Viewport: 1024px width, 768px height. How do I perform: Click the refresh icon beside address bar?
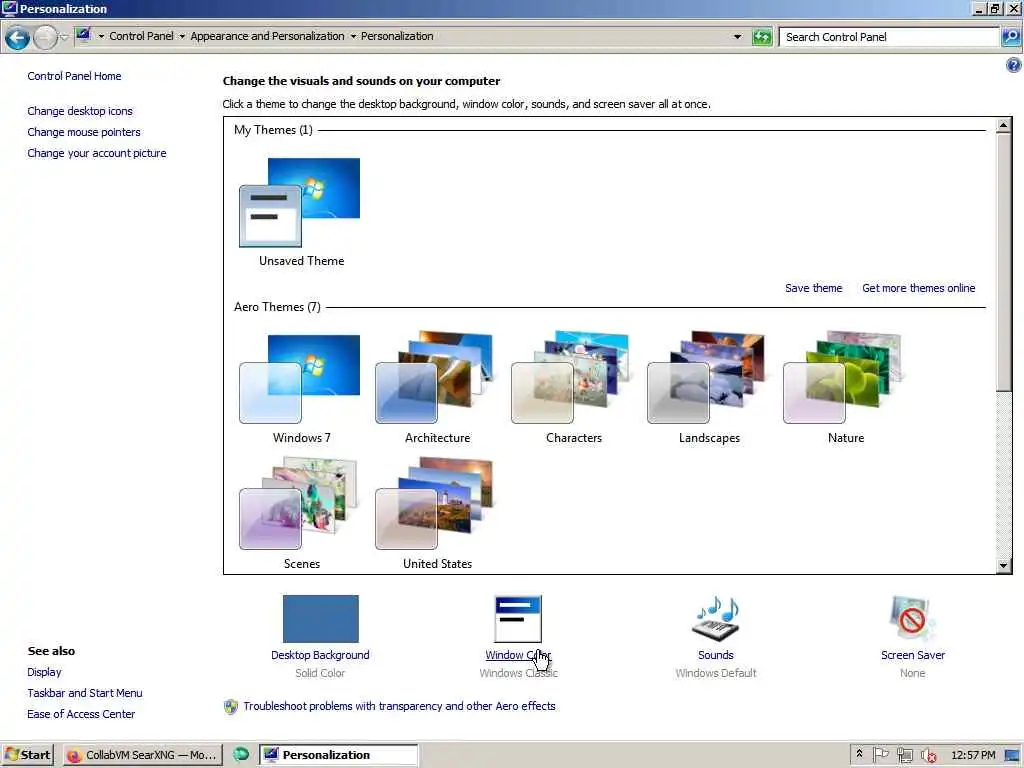pos(761,37)
